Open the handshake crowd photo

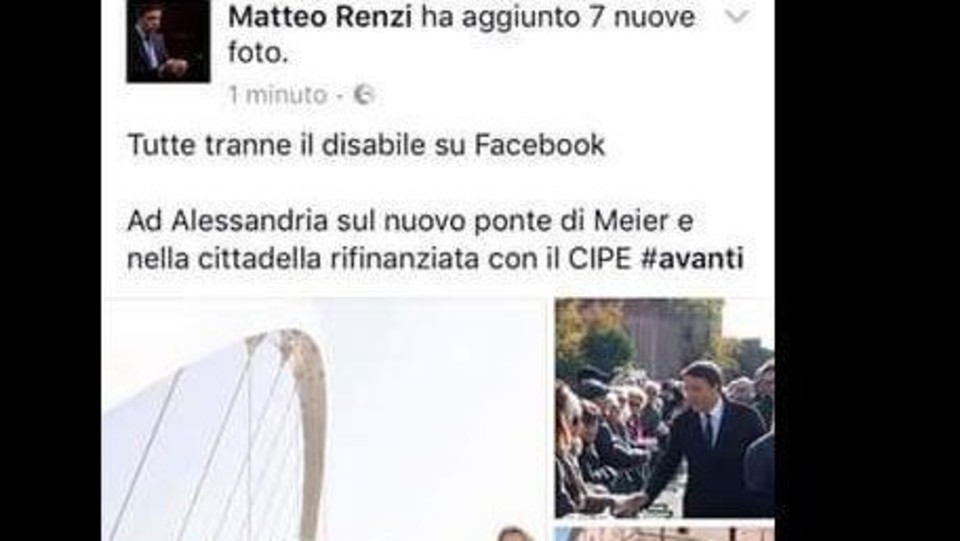[x=664, y=408]
